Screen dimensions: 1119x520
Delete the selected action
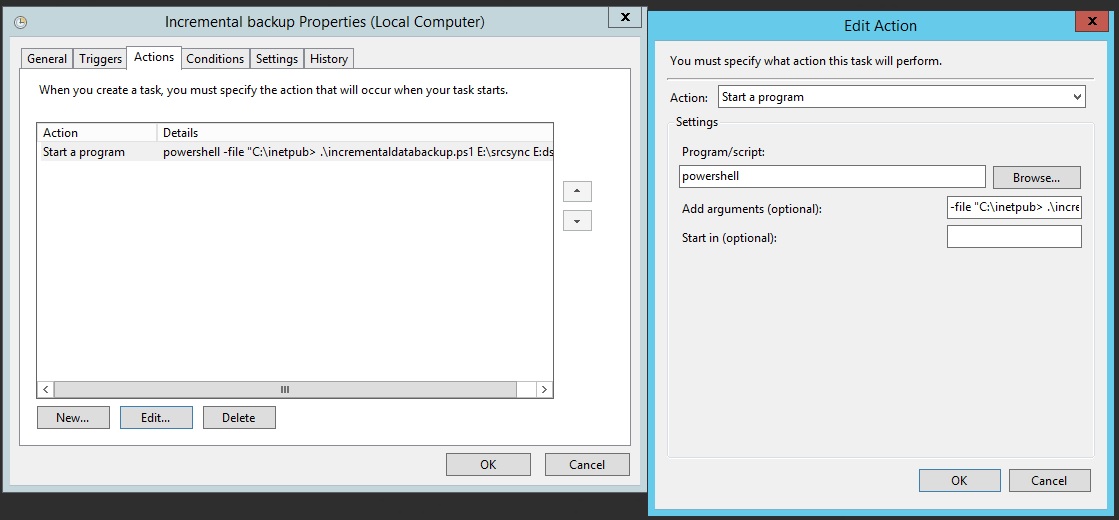pyautogui.click(x=239, y=418)
